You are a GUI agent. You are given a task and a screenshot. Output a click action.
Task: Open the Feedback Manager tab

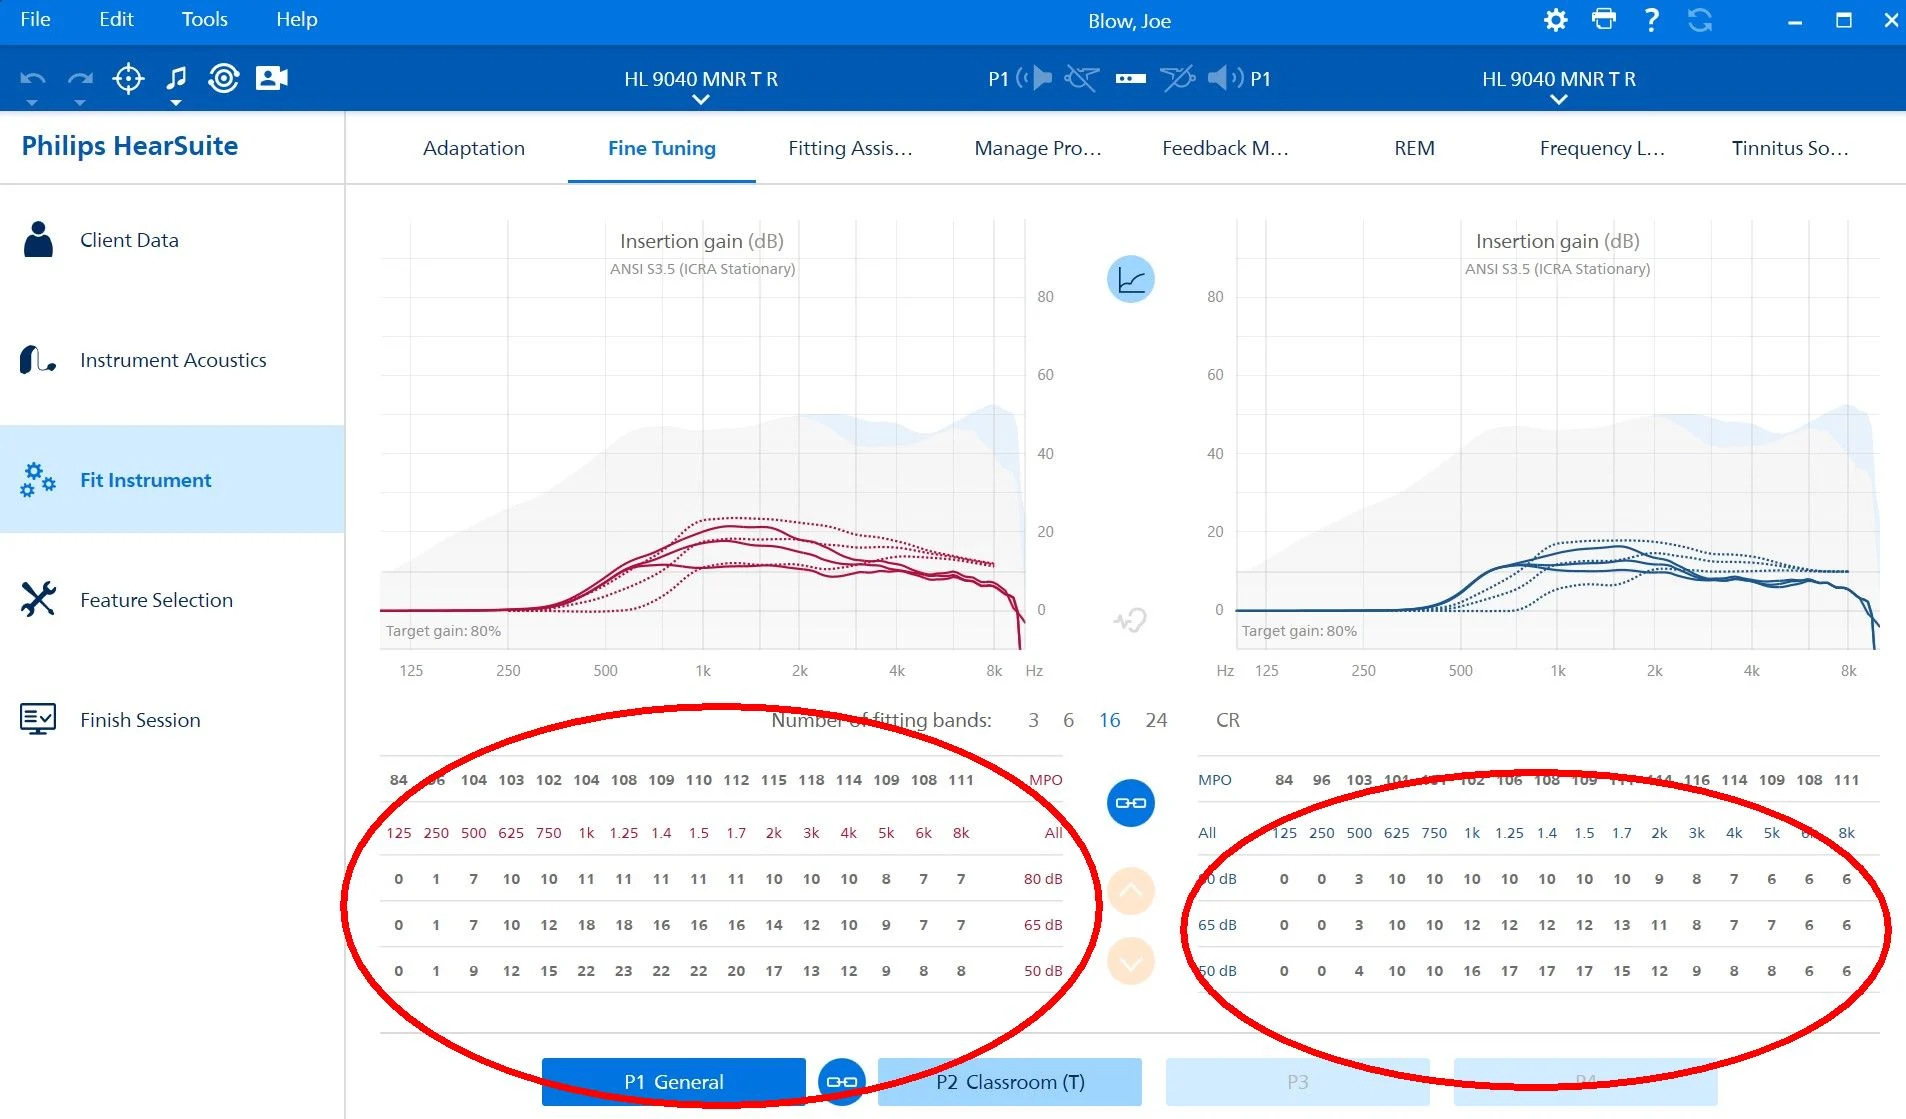[1225, 148]
